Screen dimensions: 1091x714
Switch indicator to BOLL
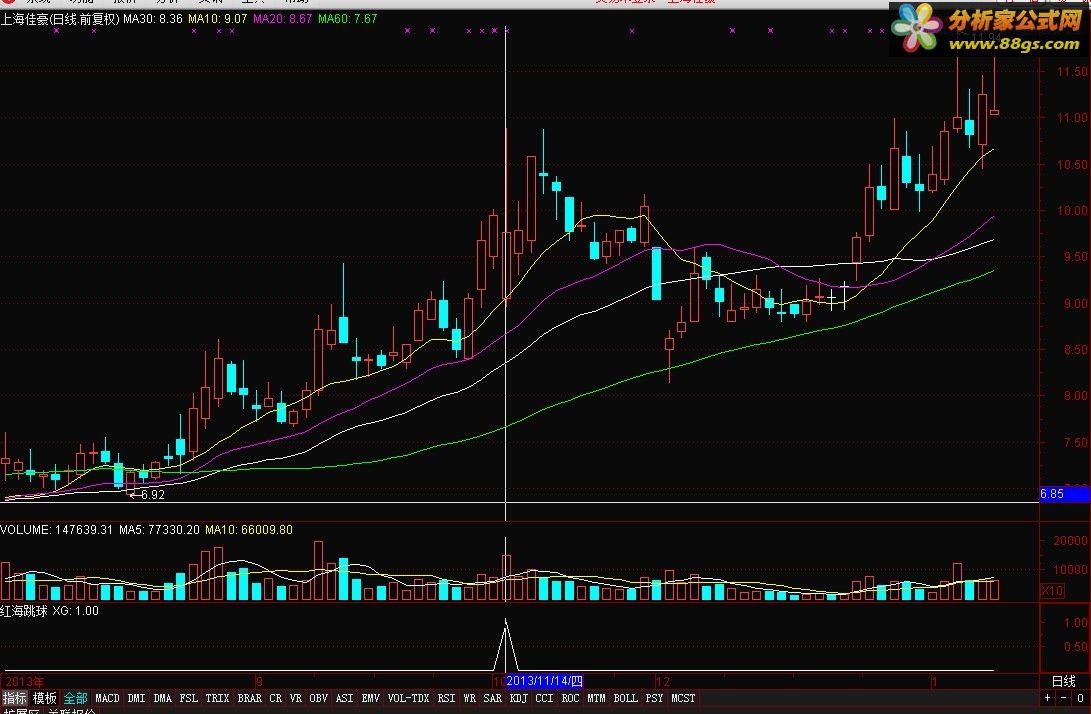pyautogui.click(x=625, y=698)
